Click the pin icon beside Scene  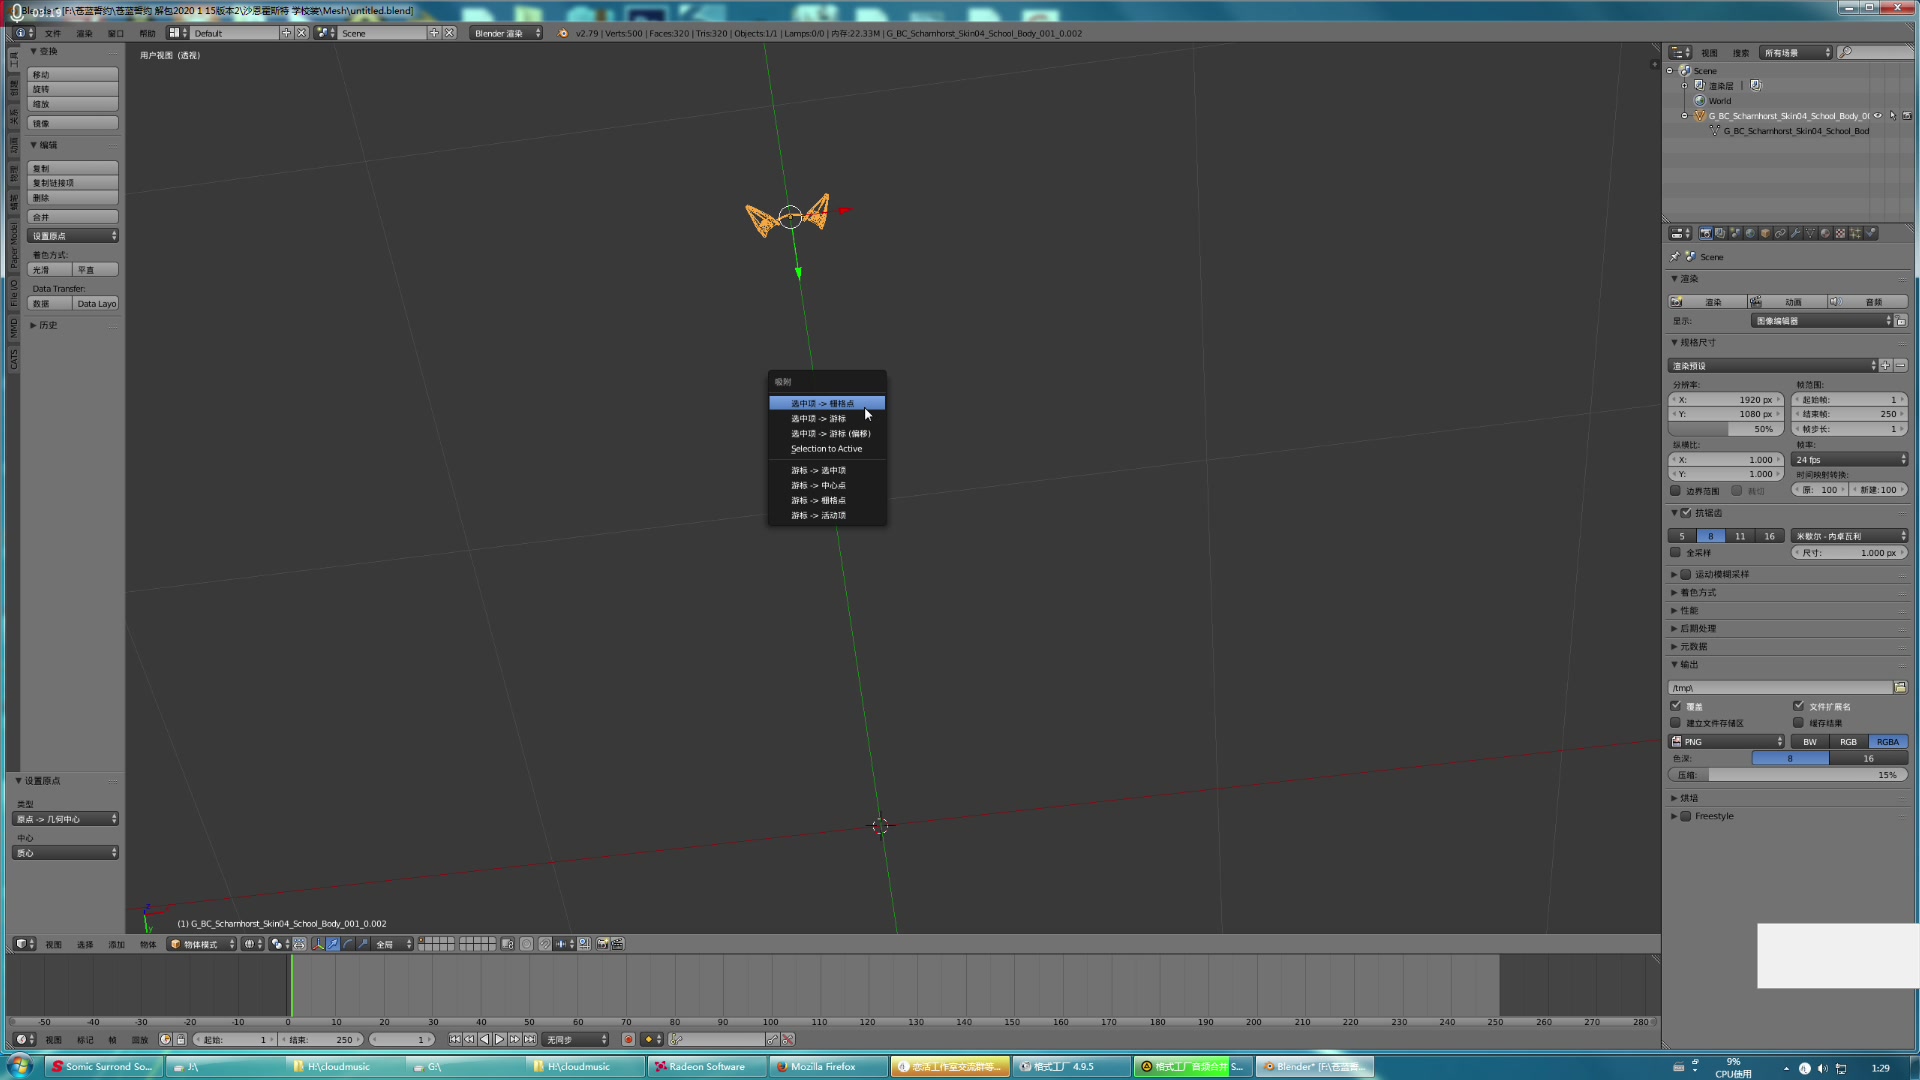(1675, 257)
